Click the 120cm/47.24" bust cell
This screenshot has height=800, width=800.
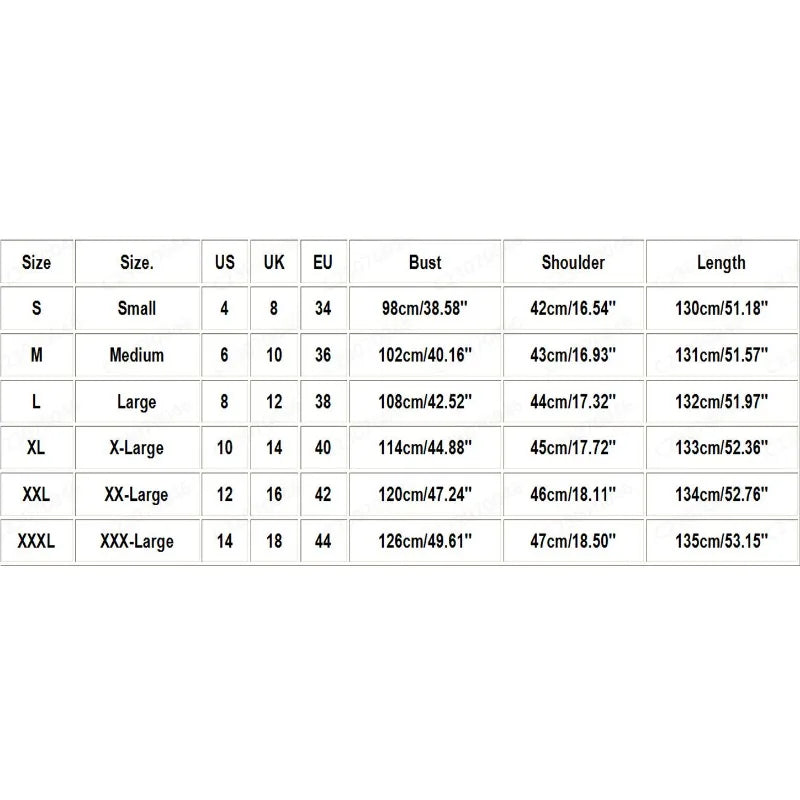pyautogui.click(x=425, y=494)
